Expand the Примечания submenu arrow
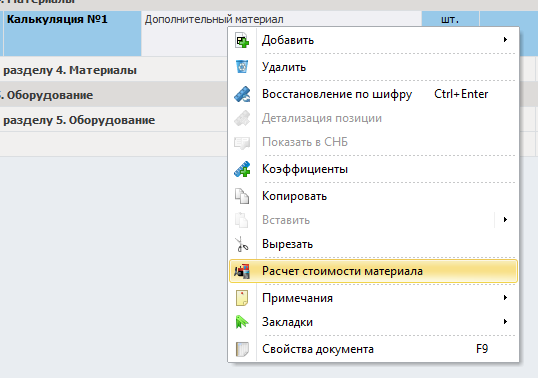Screen dimensions: 538x378 click(505, 298)
